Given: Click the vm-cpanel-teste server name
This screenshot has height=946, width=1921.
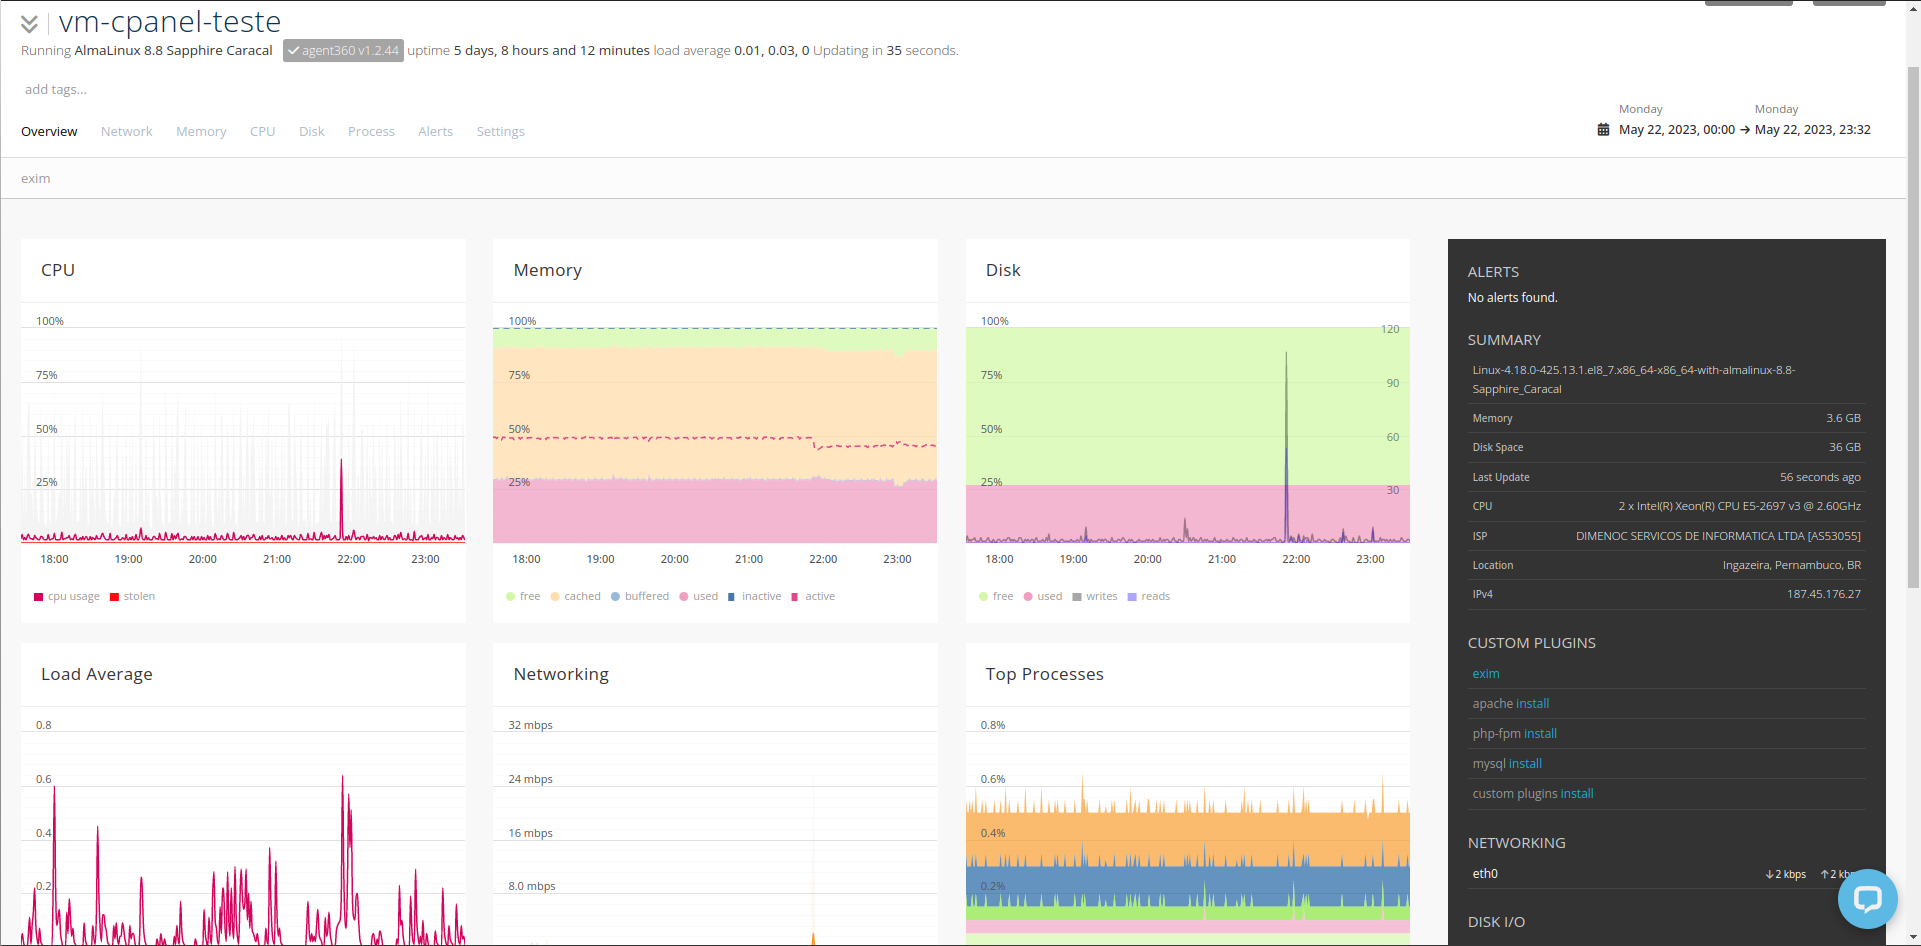Looking at the screenshot, I should click(170, 21).
